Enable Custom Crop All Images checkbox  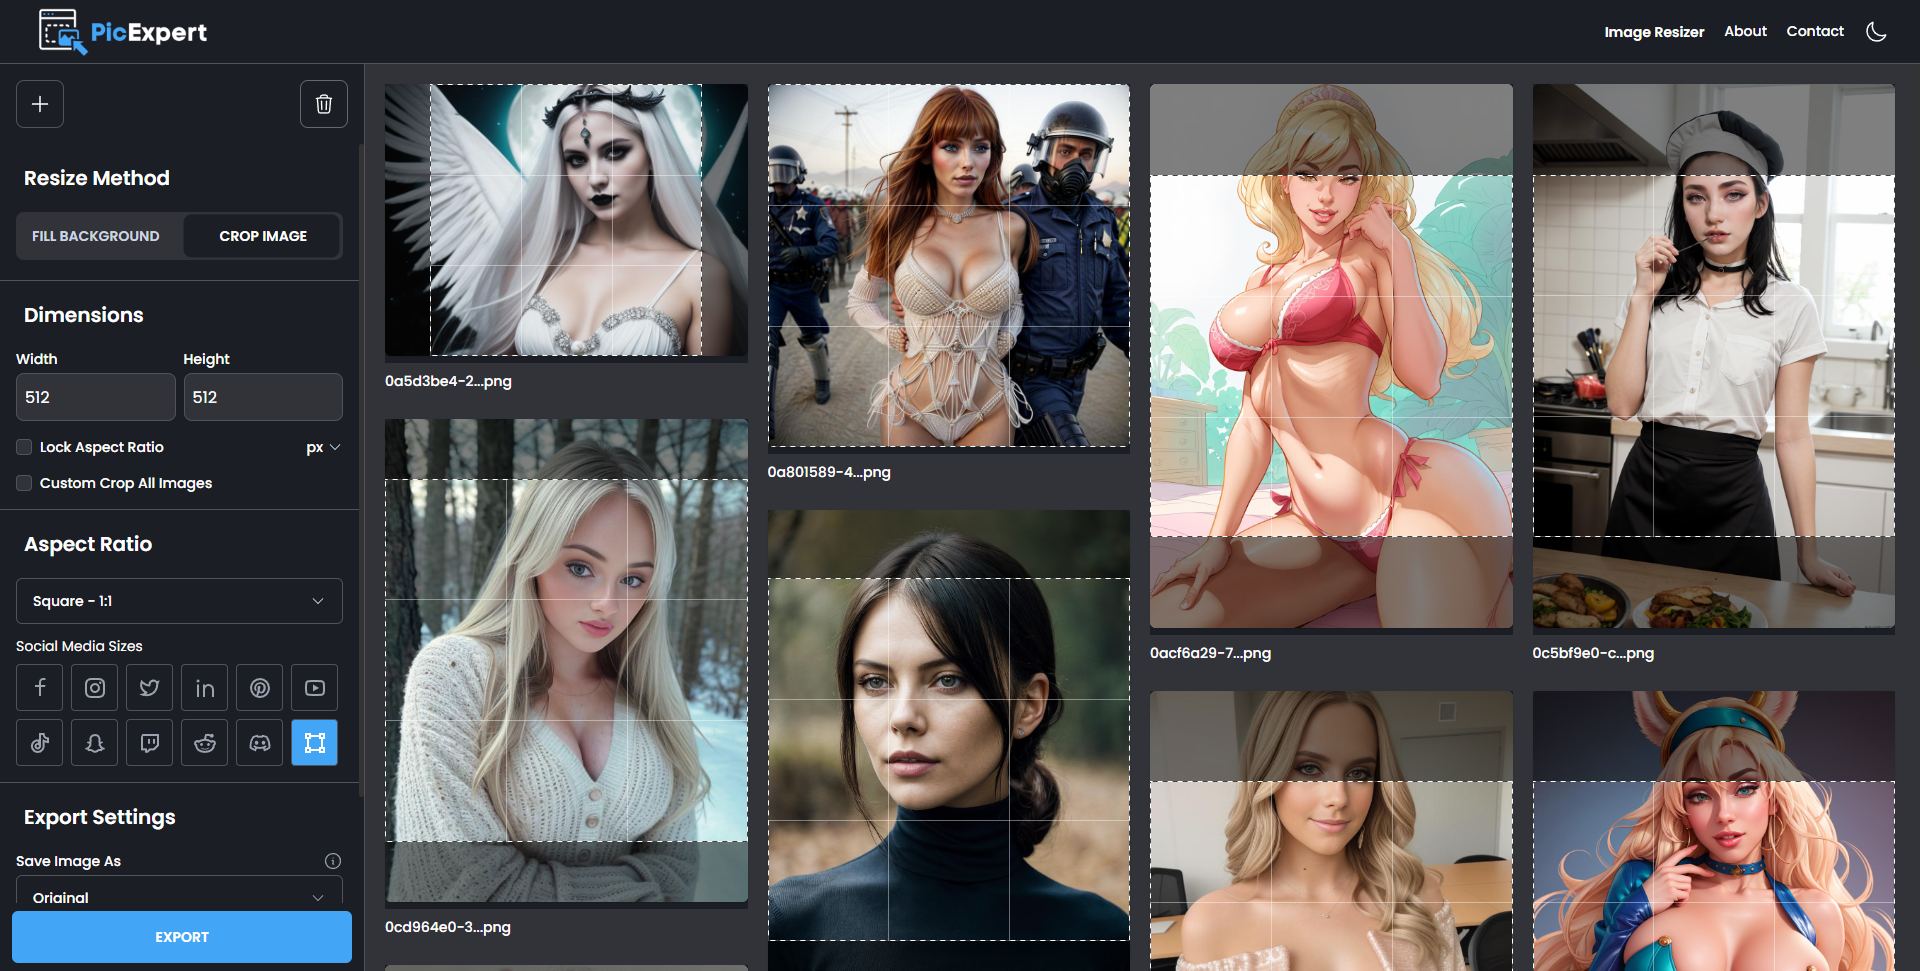click(24, 483)
